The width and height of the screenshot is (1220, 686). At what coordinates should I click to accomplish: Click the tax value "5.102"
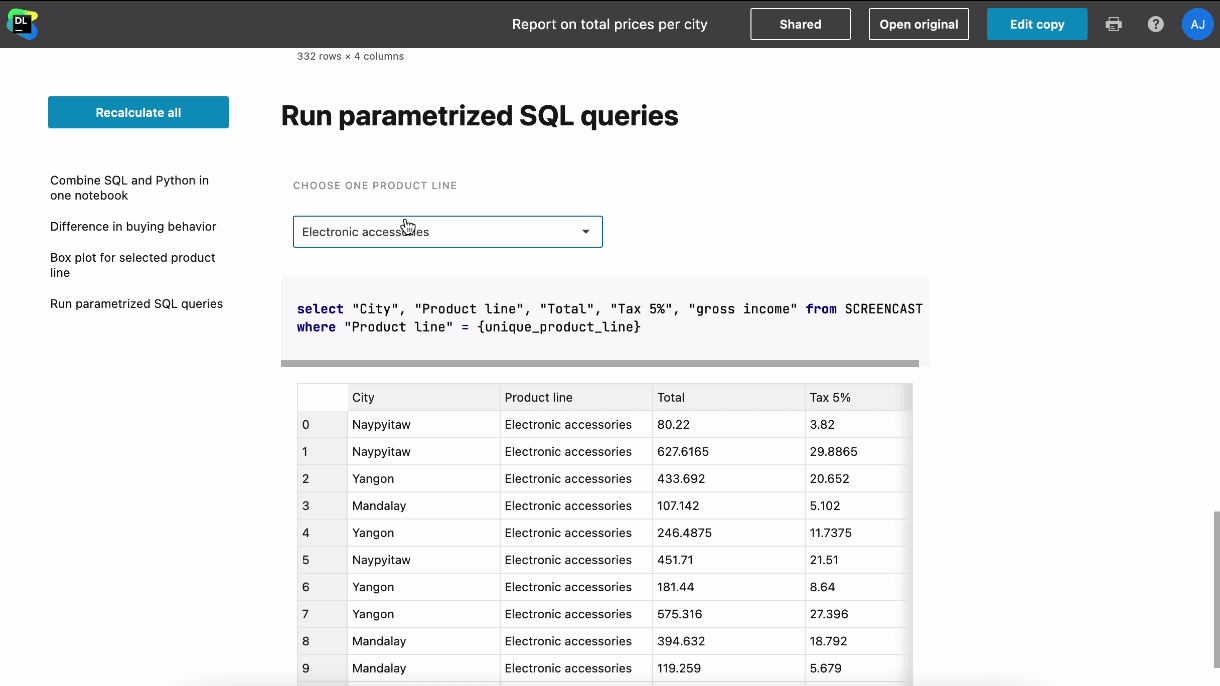[825, 506]
